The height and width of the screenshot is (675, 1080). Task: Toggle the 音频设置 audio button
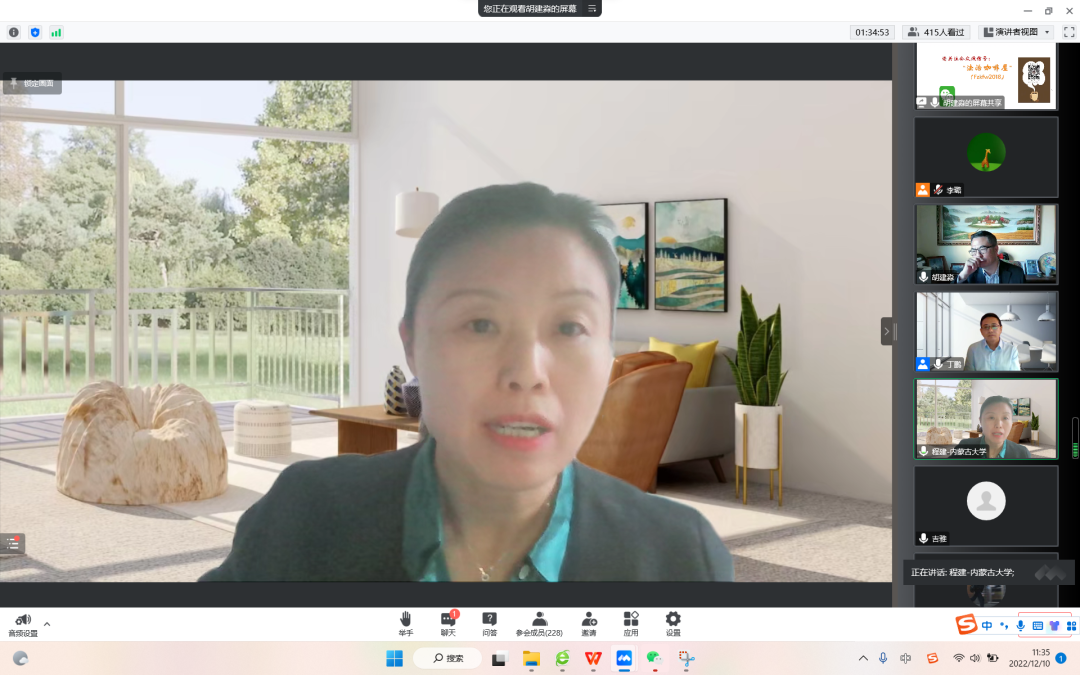pyautogui.click(x=23, y=624)
